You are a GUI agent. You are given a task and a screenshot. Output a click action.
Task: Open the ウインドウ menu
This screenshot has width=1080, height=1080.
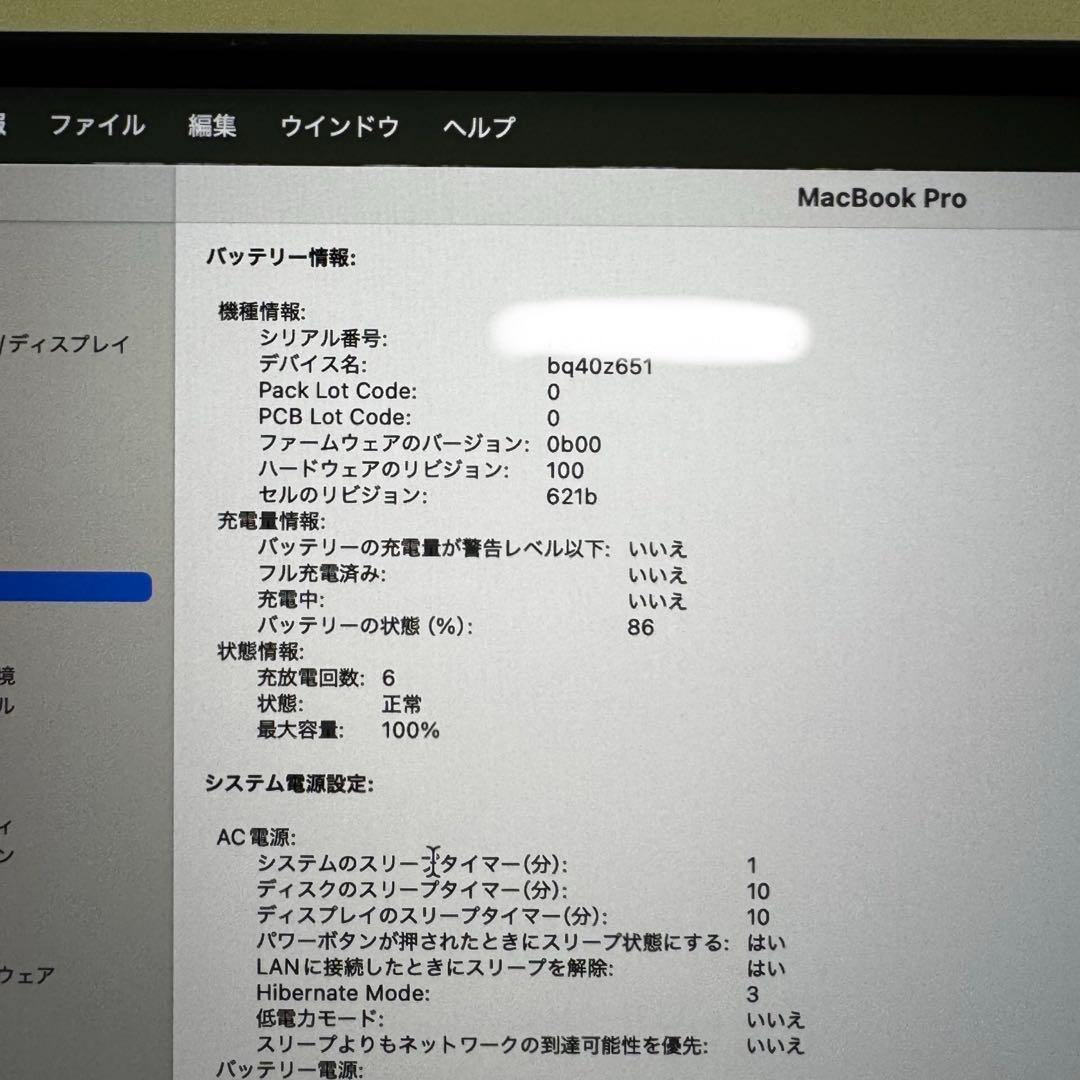pyautogui.click(x=339, y=126)
